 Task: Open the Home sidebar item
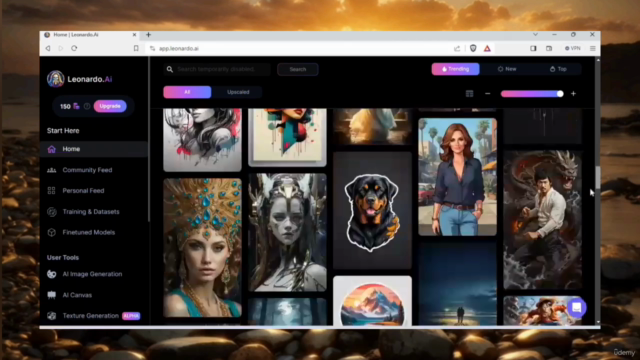click(94, 149)
